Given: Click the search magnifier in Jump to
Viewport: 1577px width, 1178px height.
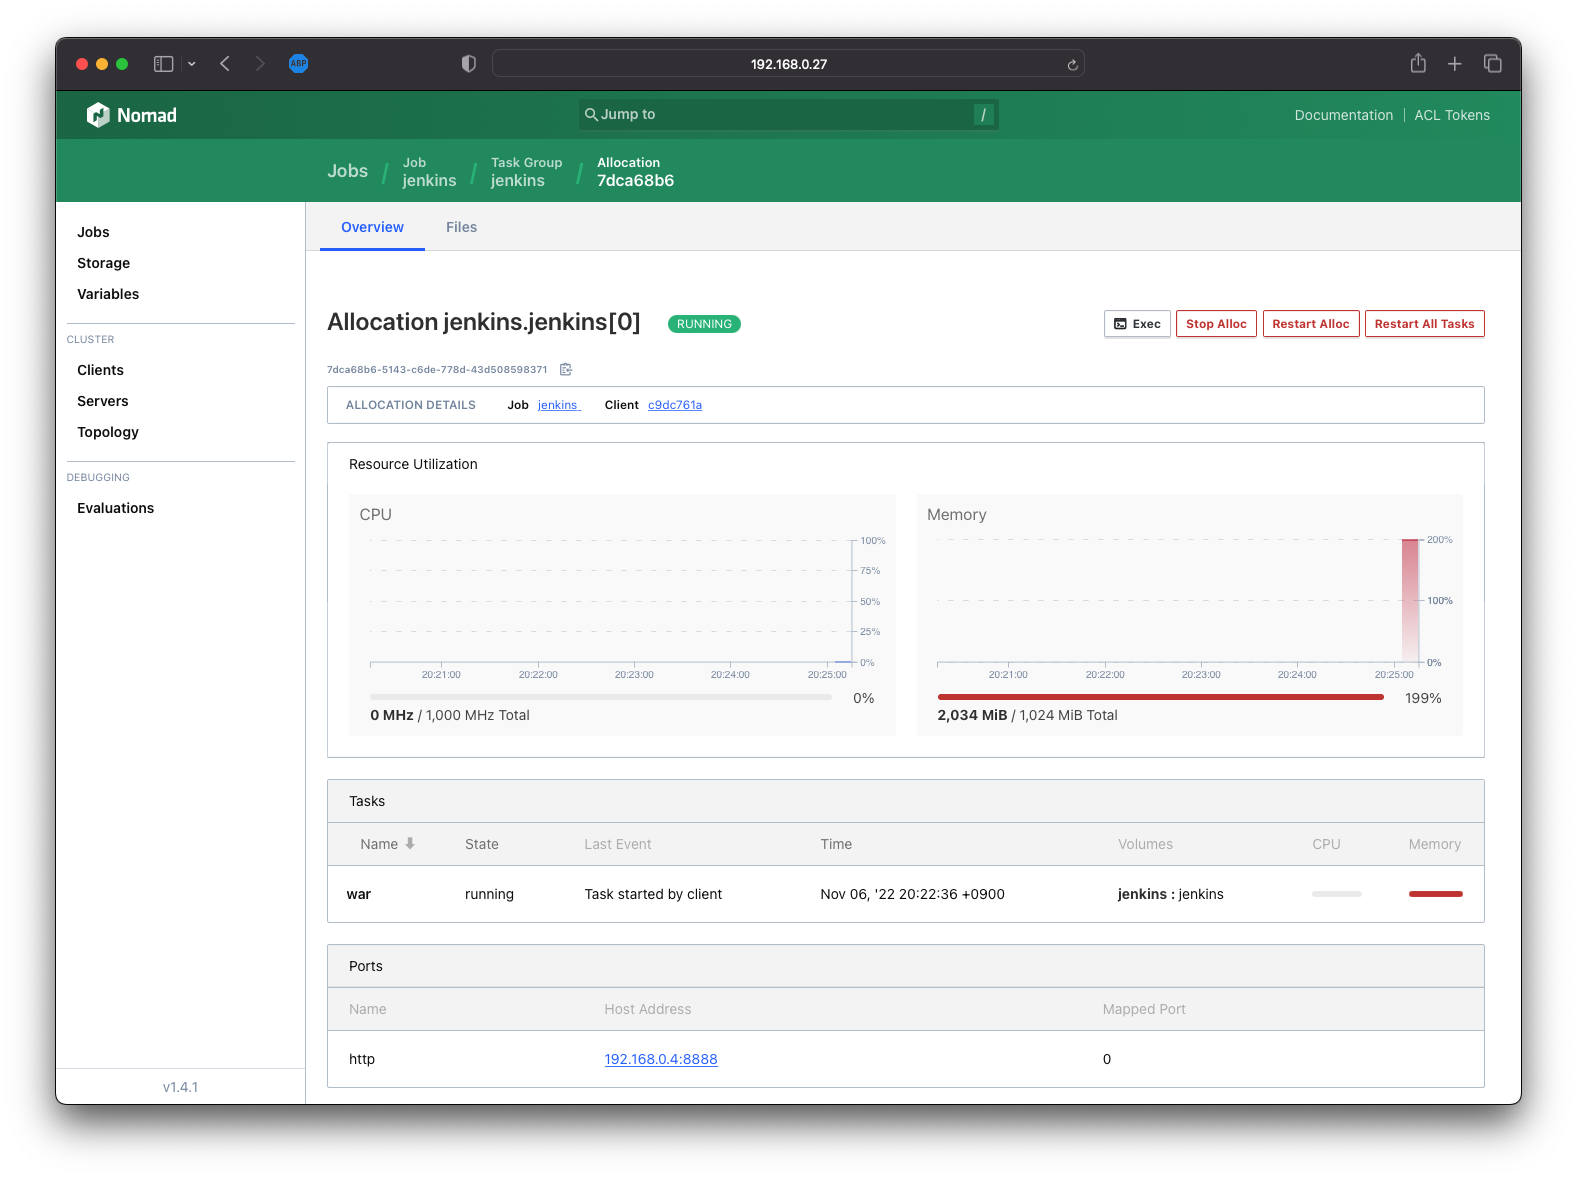Looking at the screenshot, I should pyautogui.click(x=591, y=114).
